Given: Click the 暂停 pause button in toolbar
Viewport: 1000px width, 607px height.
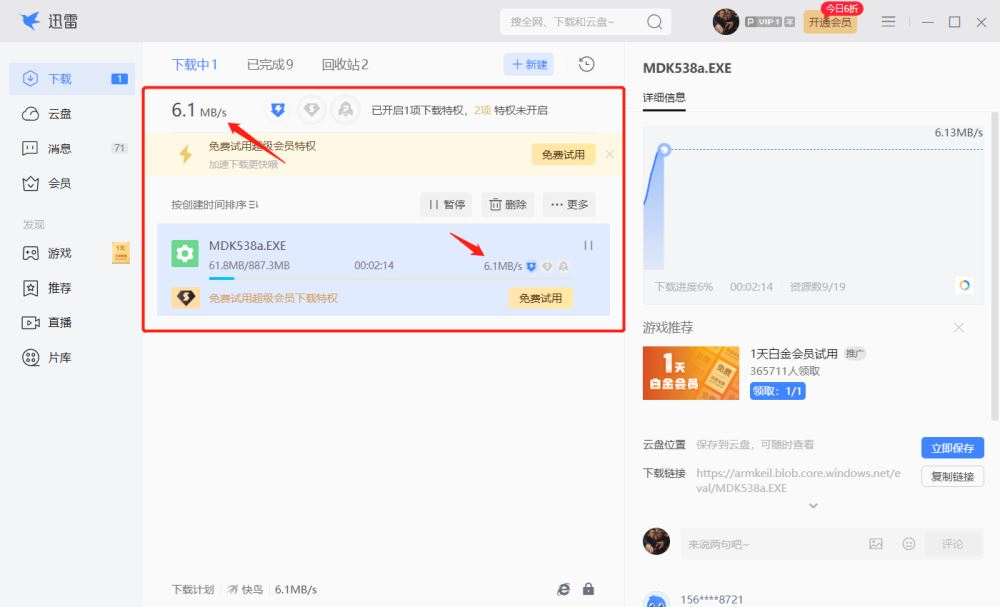Looking at the screenshot, I should pos(446,205).
